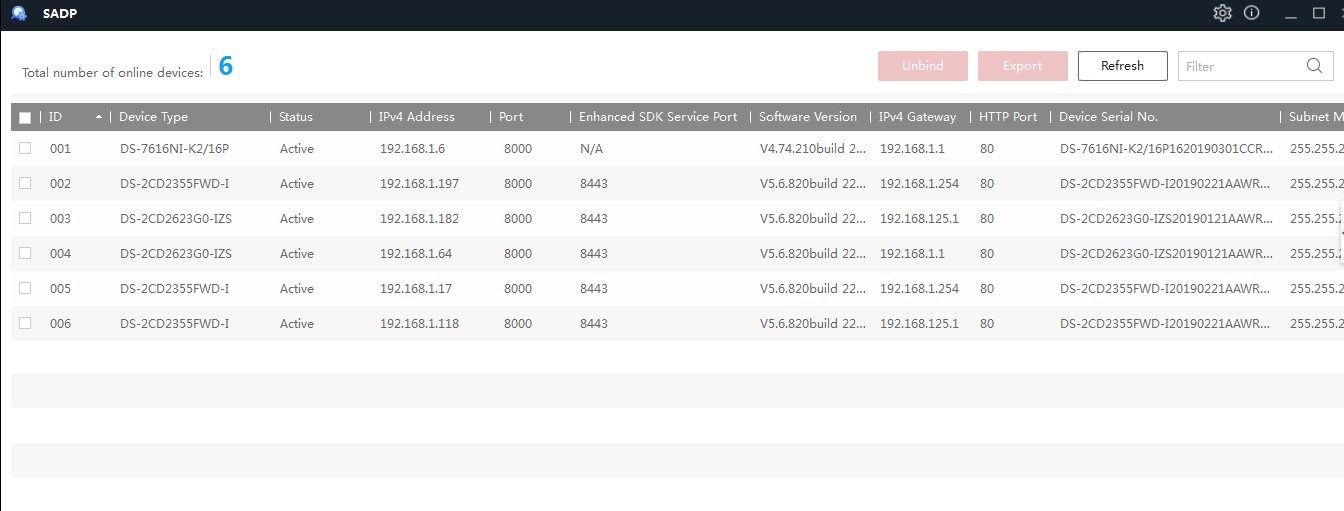The height and width of the screenshot is (511, 1344).
Task: Sort by IPv4 Address column header
Action: [x=416, y=117]
